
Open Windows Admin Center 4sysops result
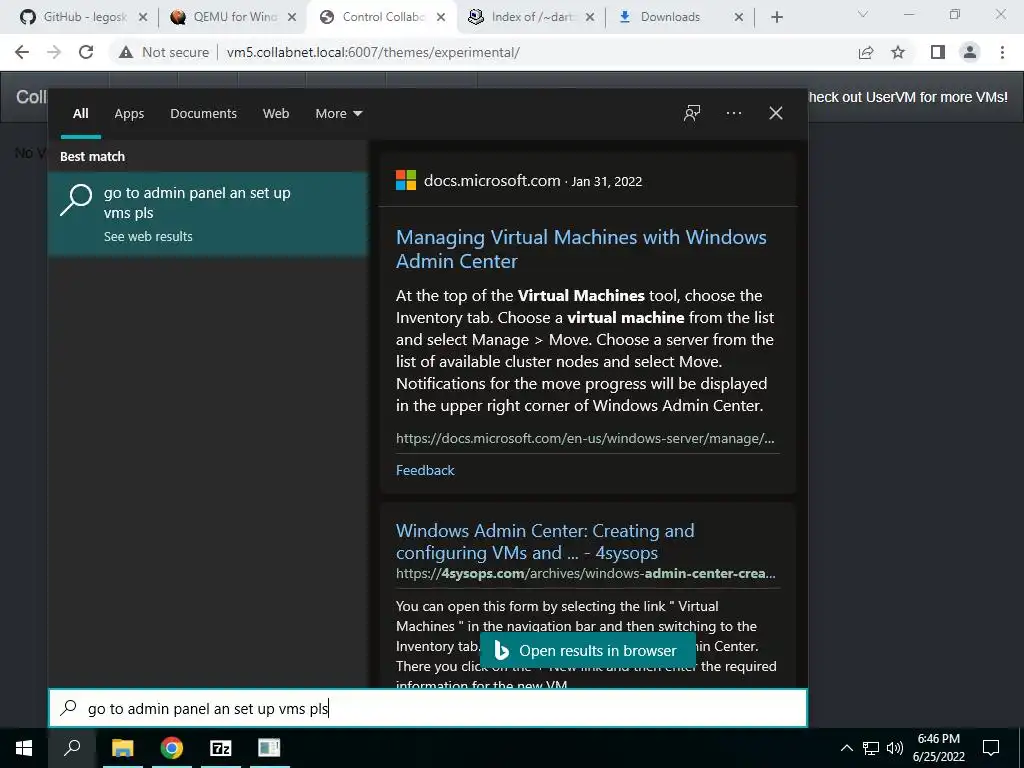[545, 541]
